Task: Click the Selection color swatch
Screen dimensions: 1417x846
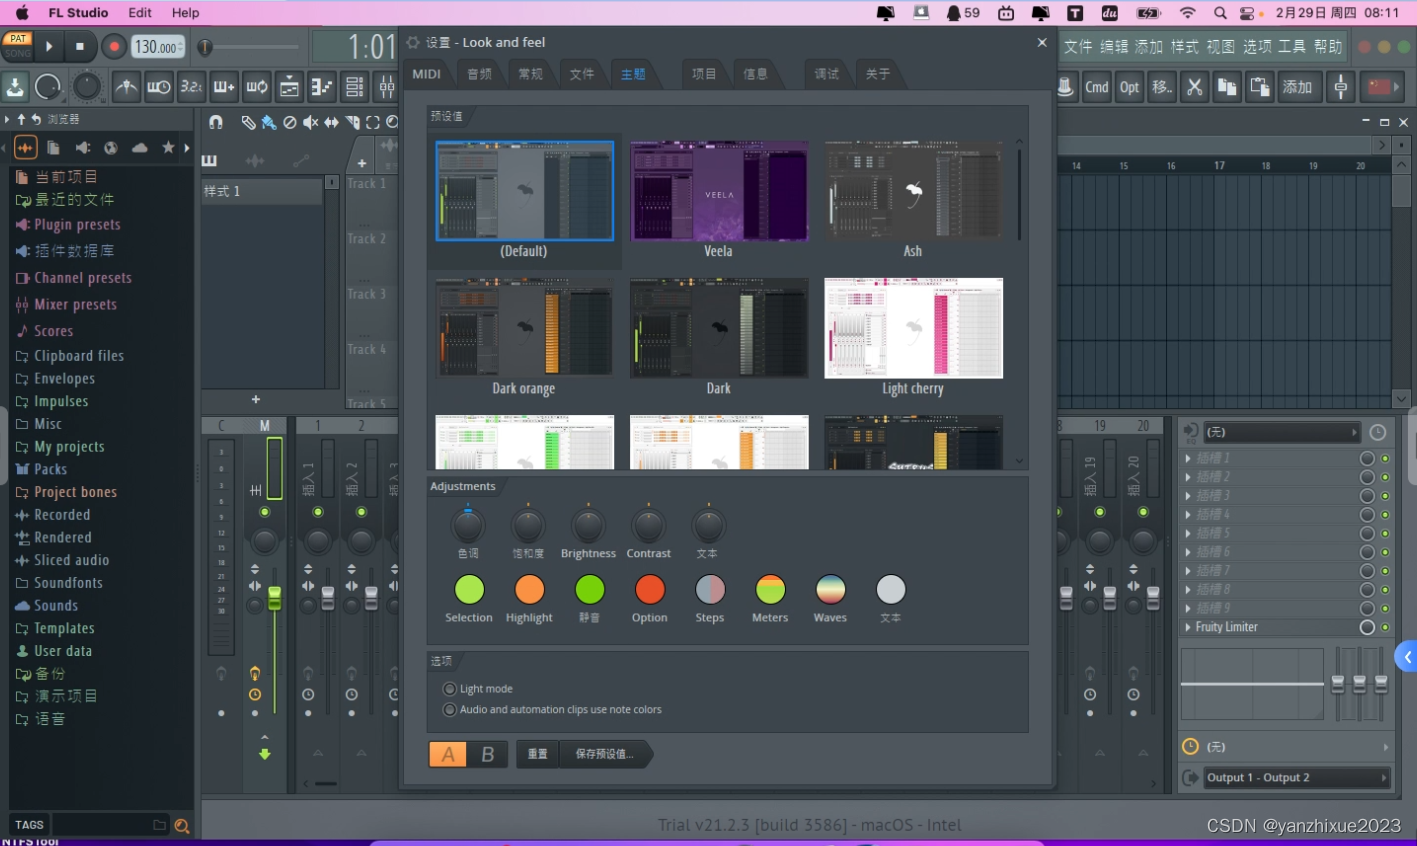Action: pyautogui.click(x=469, y=590)
